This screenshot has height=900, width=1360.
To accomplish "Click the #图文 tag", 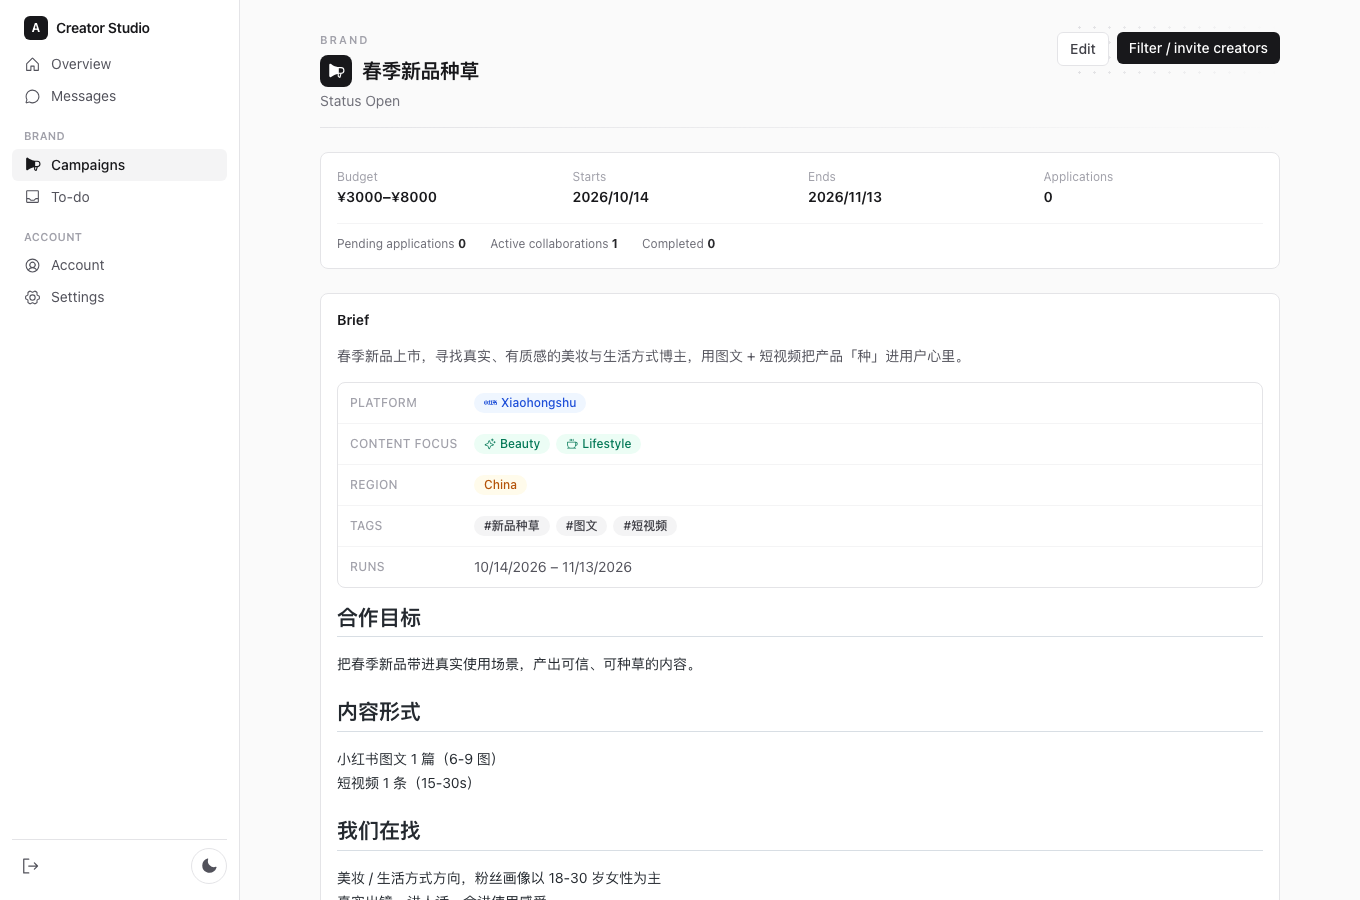I will [x=581, y=526].
